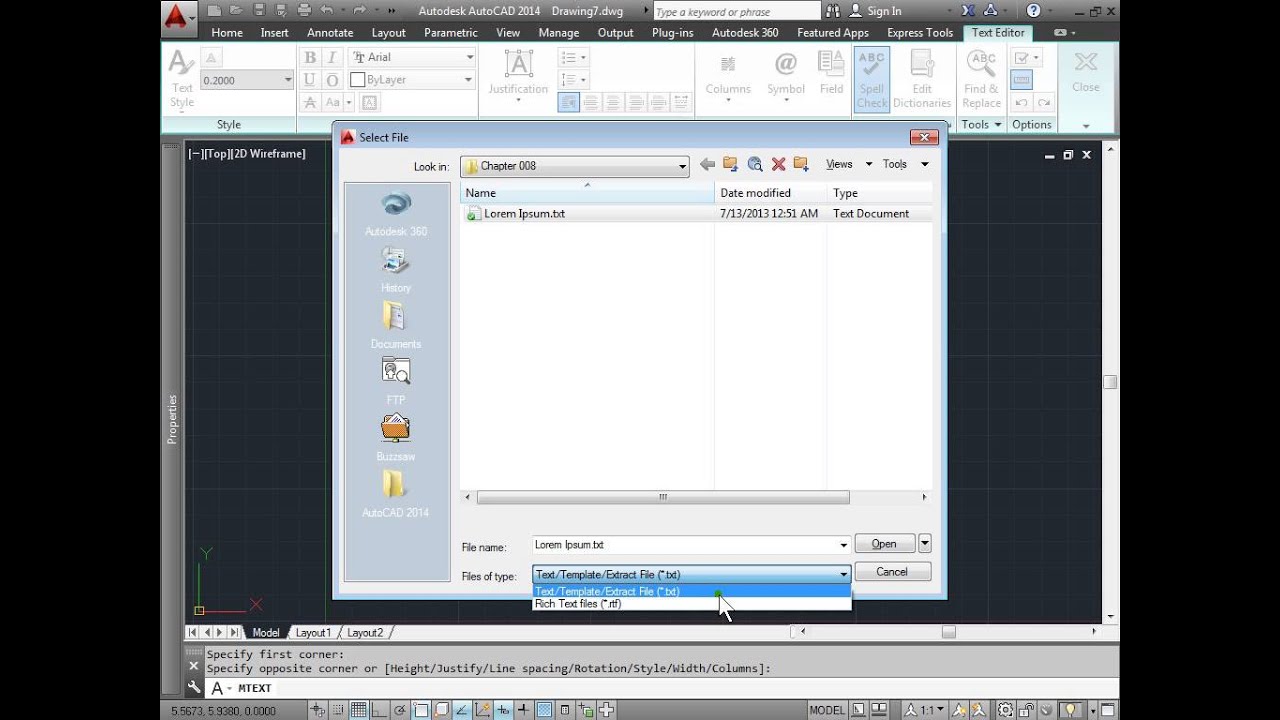Open History location in dialog sidebar

point(396,269)
